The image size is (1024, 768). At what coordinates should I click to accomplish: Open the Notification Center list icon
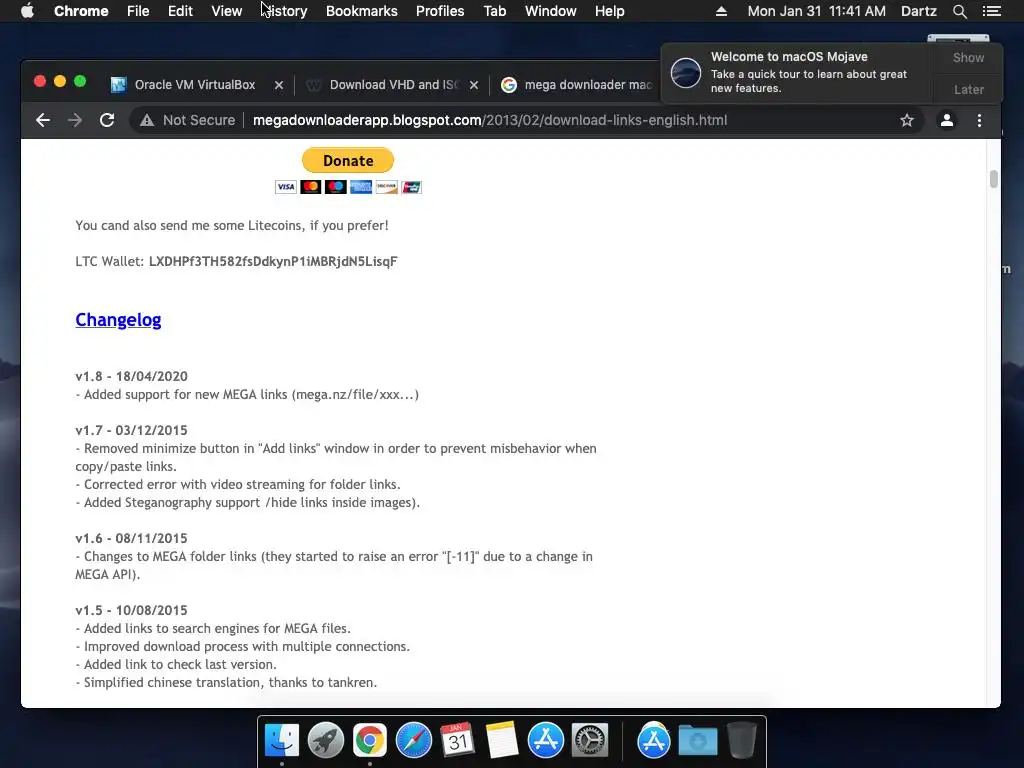click(x=991, y=11)
